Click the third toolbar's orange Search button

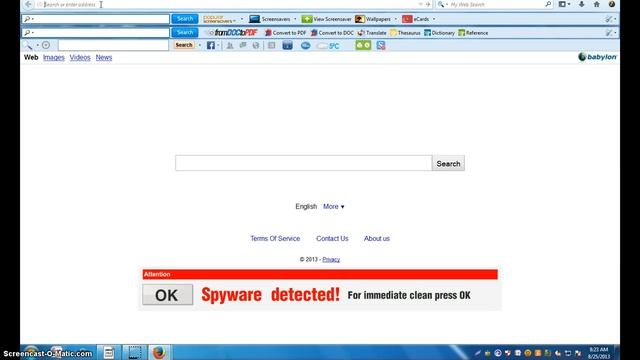184,45
